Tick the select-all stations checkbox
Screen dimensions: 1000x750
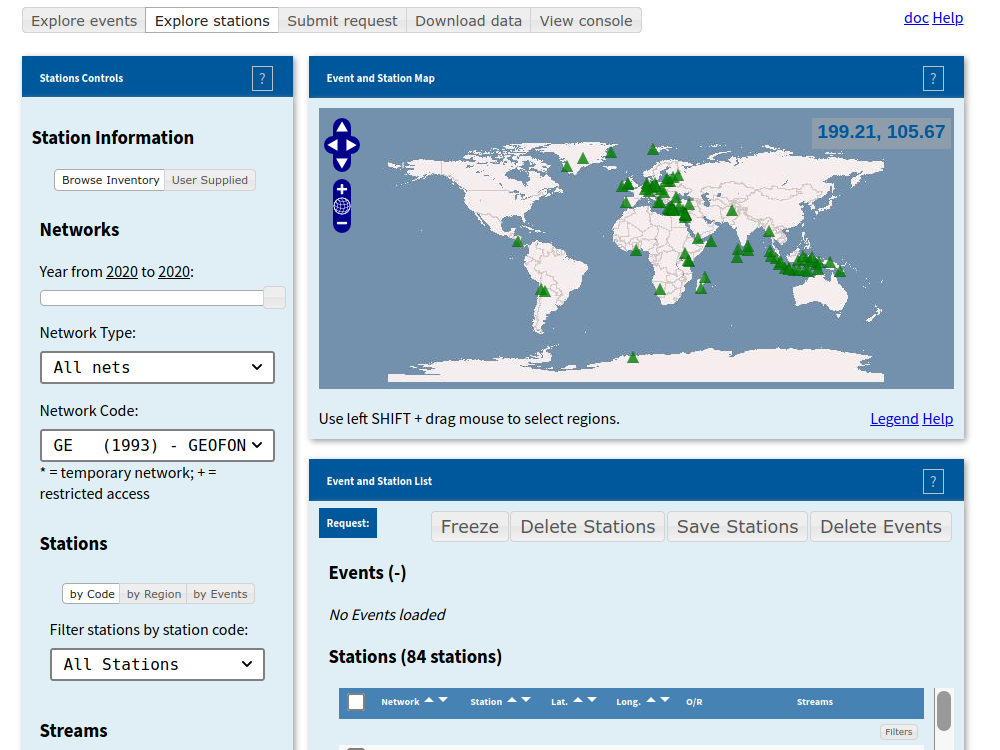point(356,702)
